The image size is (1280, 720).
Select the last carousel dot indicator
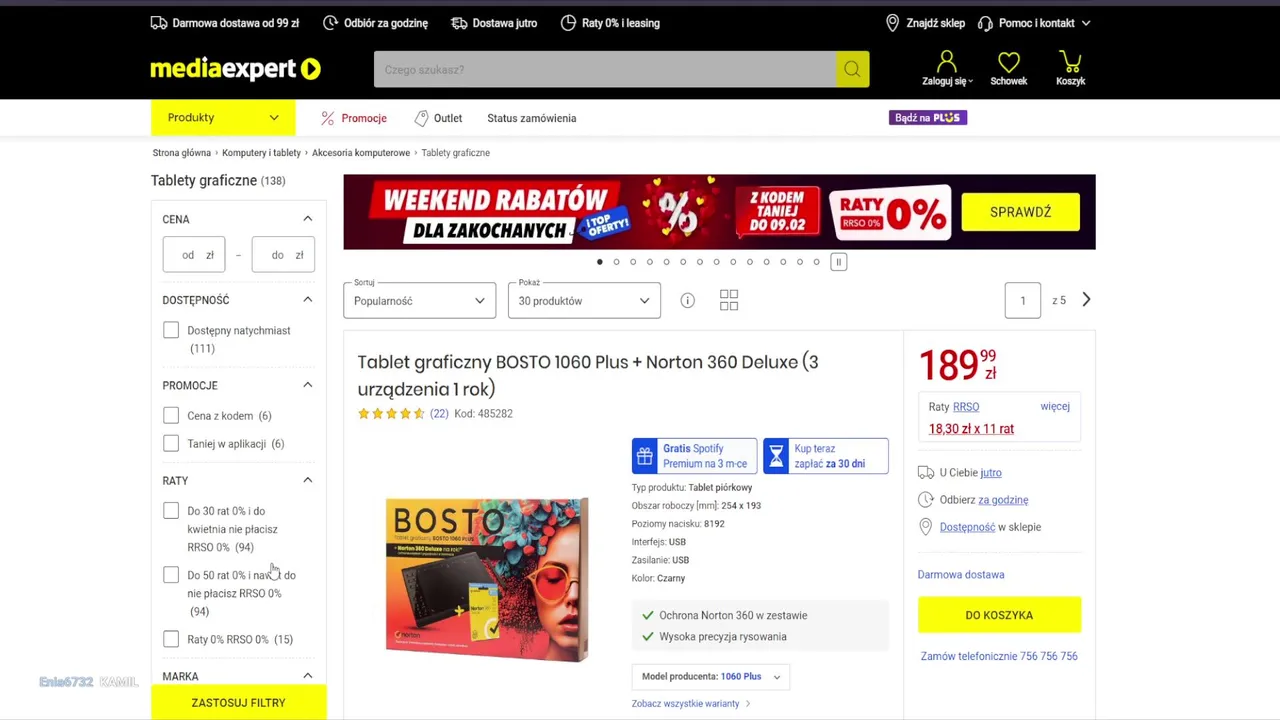(x=816, y=262)
